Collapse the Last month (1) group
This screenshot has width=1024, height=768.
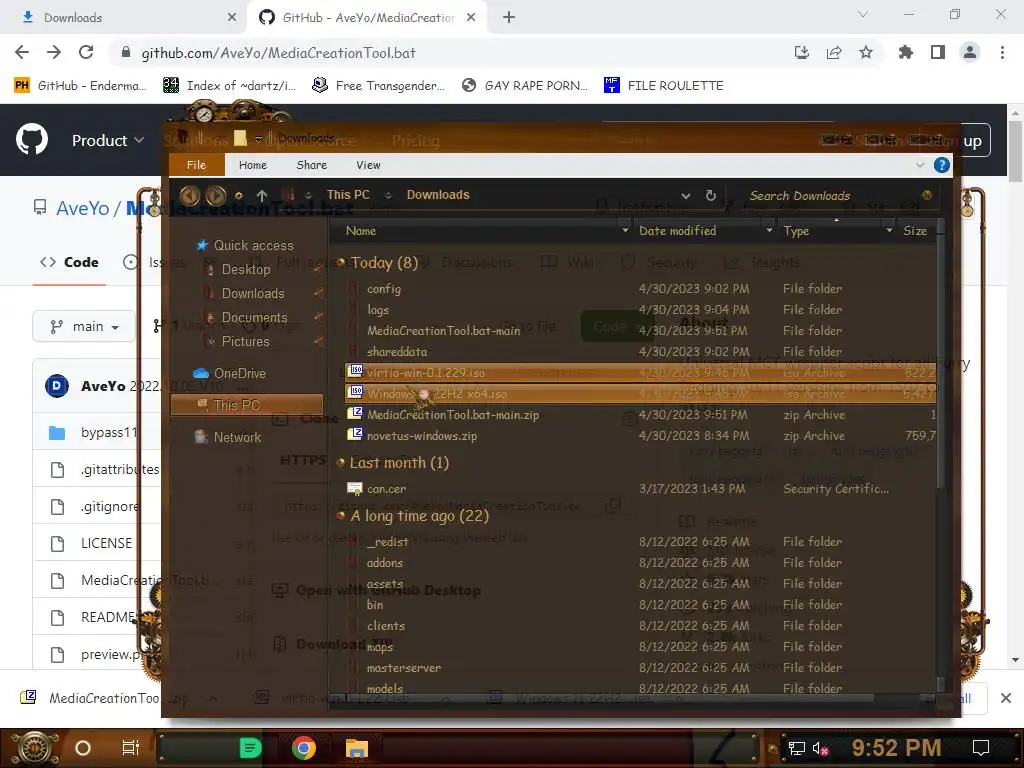point(340,462)
